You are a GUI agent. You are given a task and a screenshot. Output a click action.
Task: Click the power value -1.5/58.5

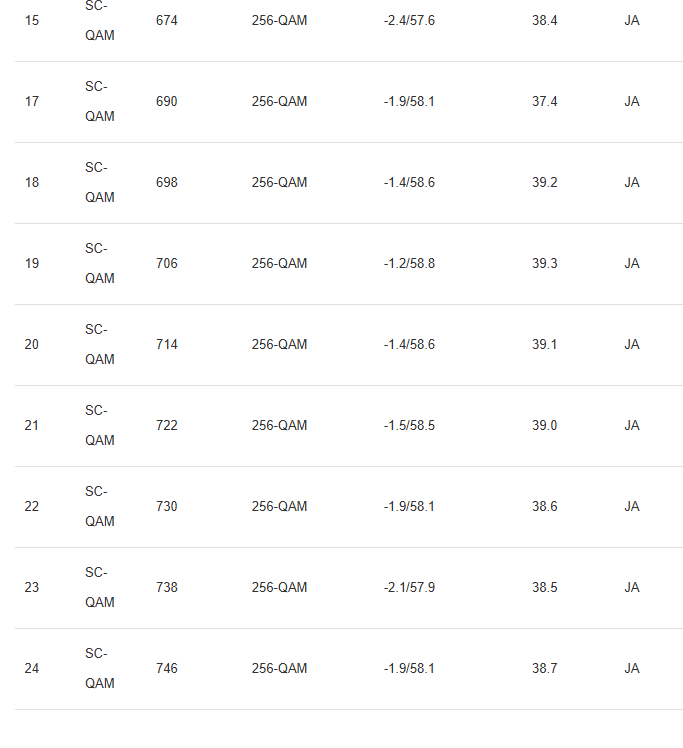[409, 426]
